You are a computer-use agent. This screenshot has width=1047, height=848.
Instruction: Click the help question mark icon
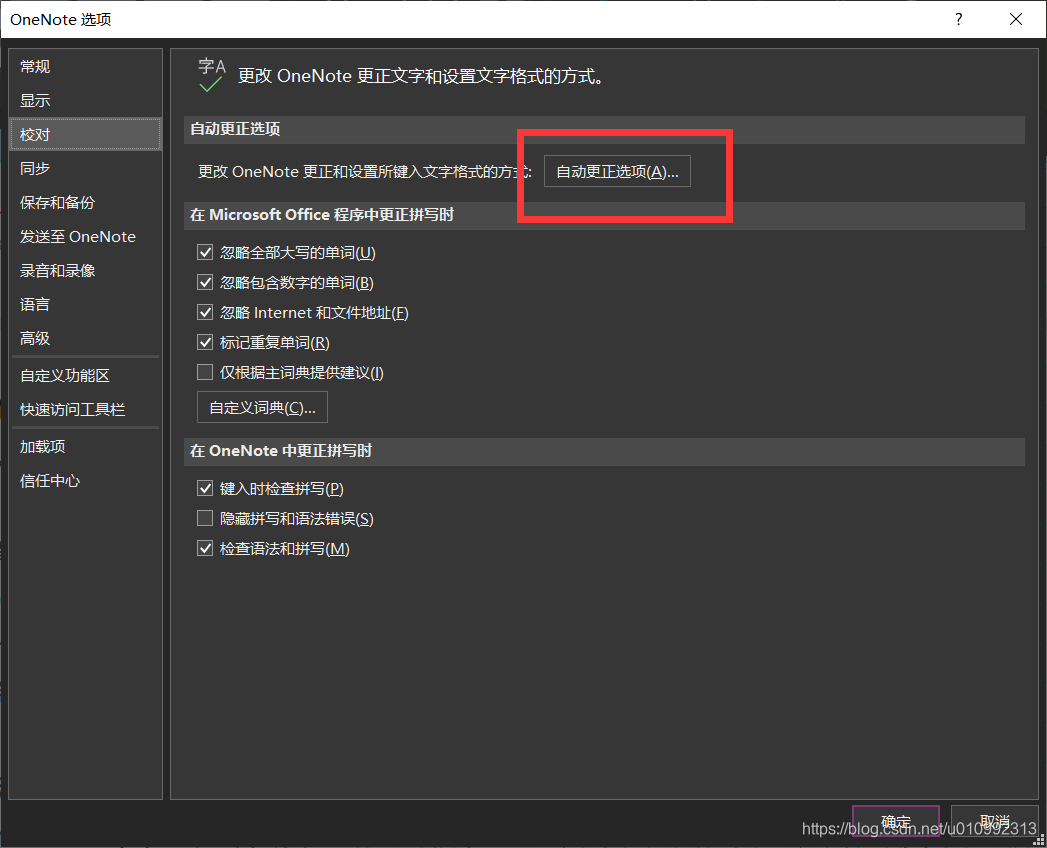(958, 19)
